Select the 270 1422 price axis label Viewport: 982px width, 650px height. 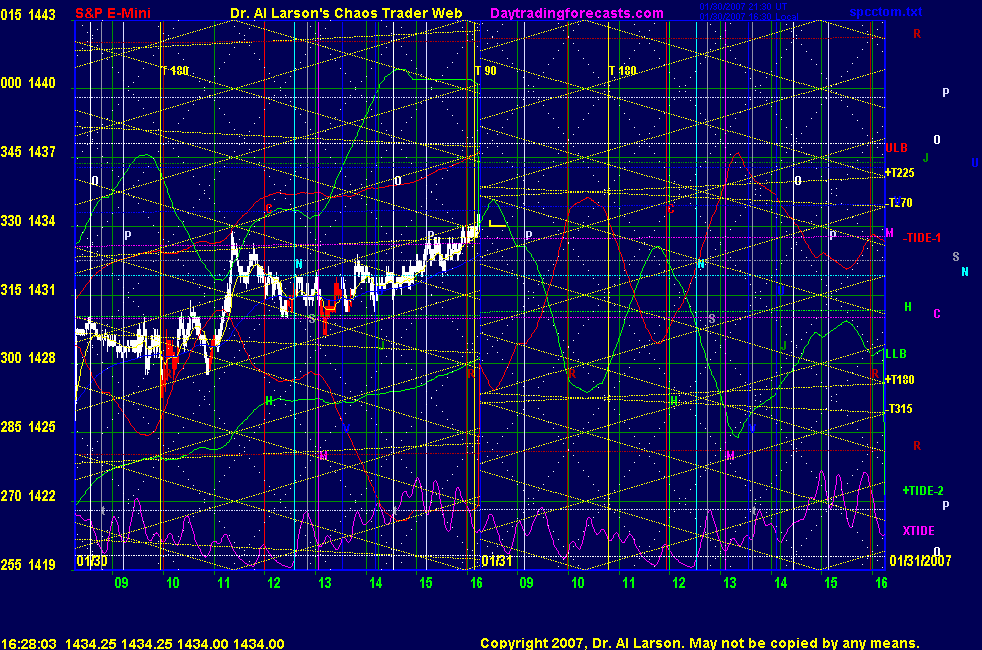(x=28, y=496)
